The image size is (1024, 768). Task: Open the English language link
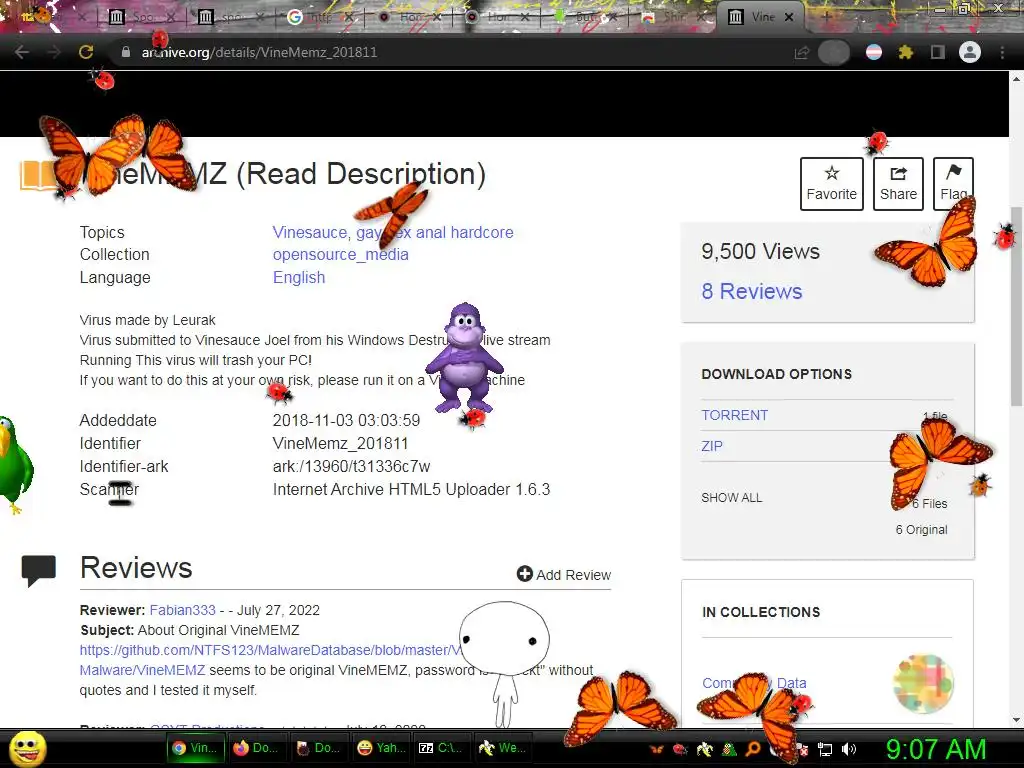pyautogui.click(x=298, y=278)
